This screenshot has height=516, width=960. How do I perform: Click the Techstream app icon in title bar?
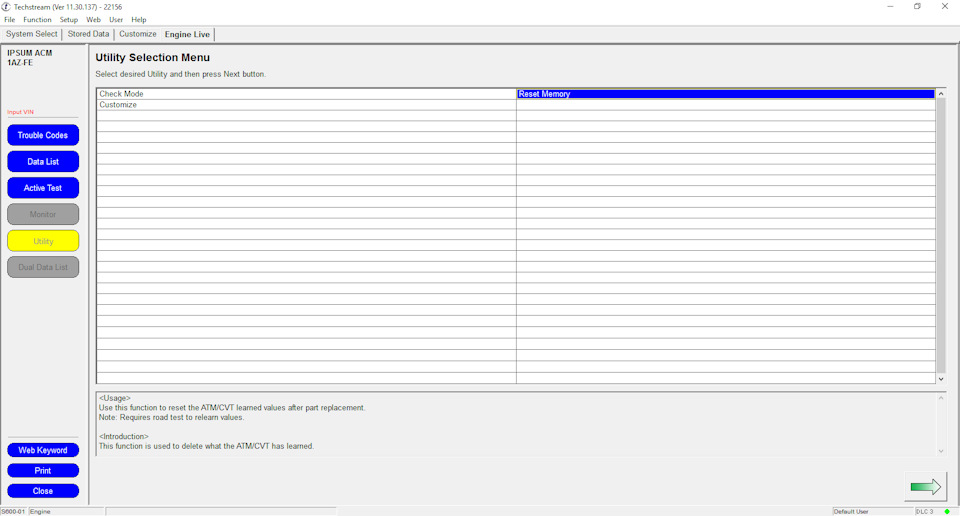[x=6, y=7]
